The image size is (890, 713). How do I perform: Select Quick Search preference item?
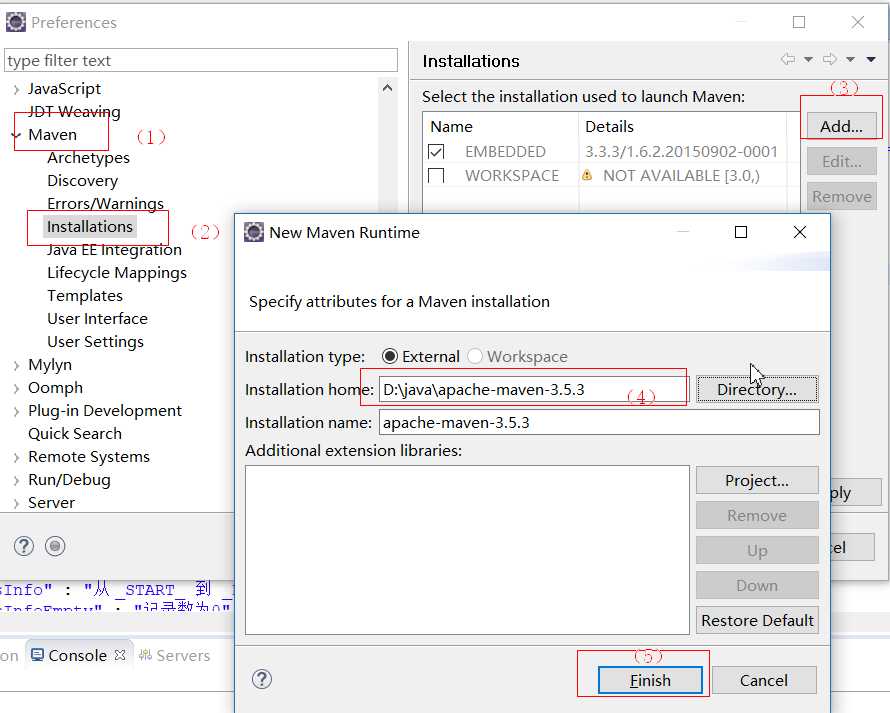[75, 434]
